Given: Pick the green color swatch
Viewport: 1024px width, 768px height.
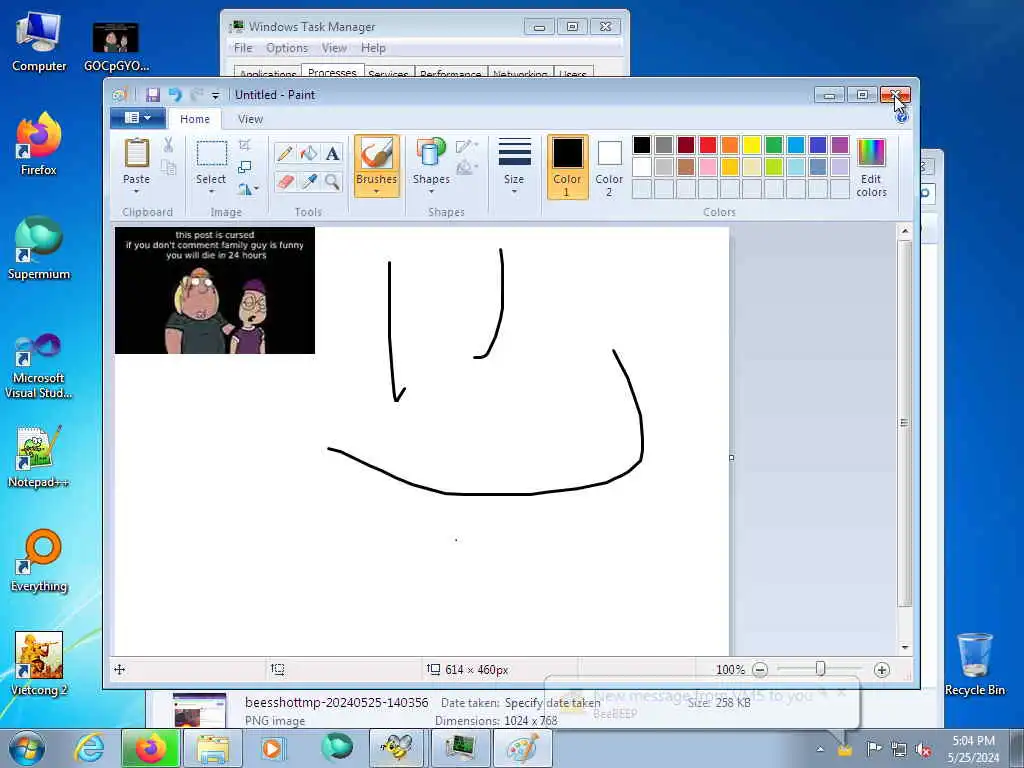Looking at the screenshot, I should tap(774, 145).
